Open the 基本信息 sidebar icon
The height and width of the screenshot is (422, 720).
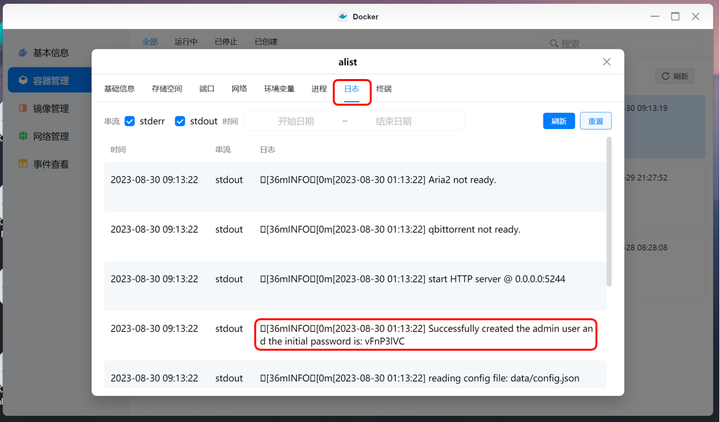[x=23, y=52]
